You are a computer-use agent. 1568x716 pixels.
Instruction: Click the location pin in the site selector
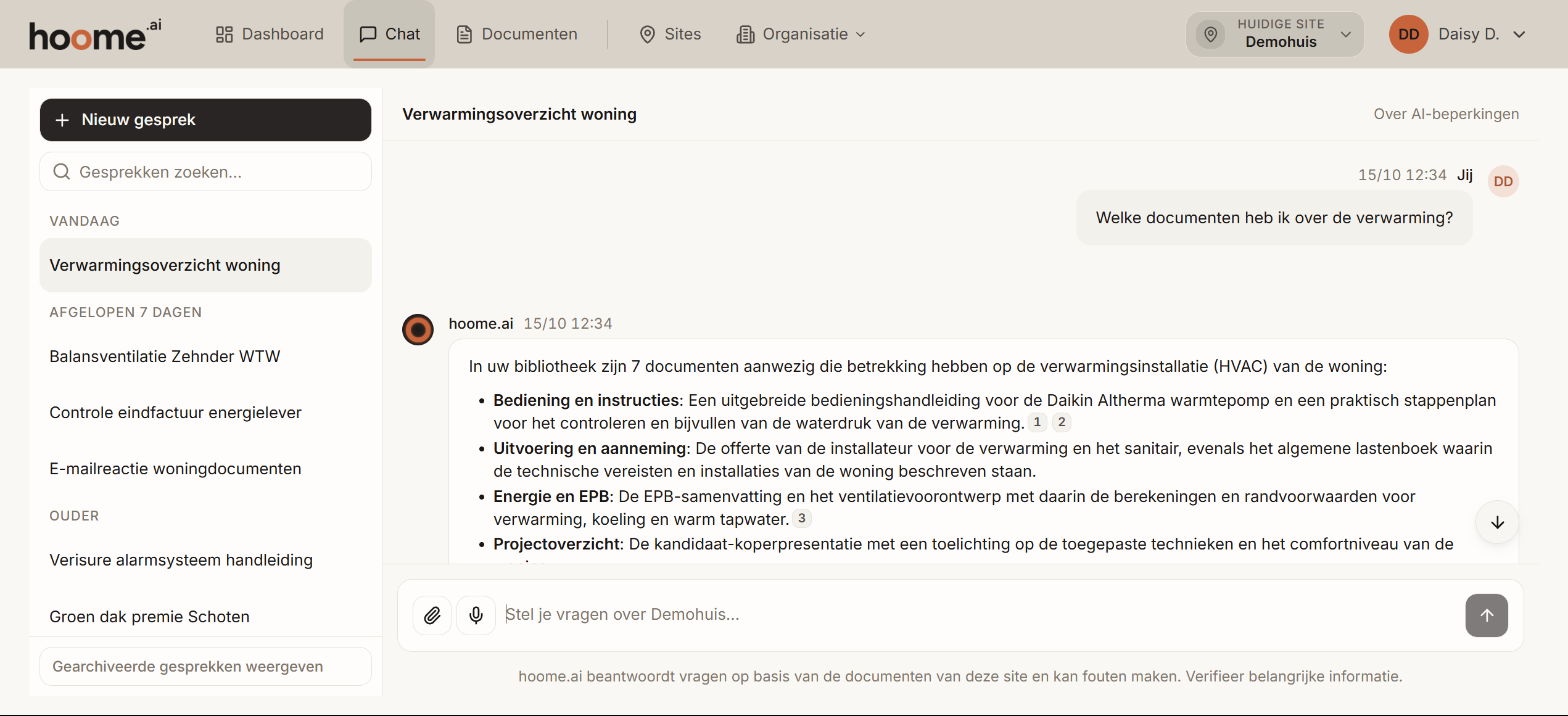point(1211,34)
